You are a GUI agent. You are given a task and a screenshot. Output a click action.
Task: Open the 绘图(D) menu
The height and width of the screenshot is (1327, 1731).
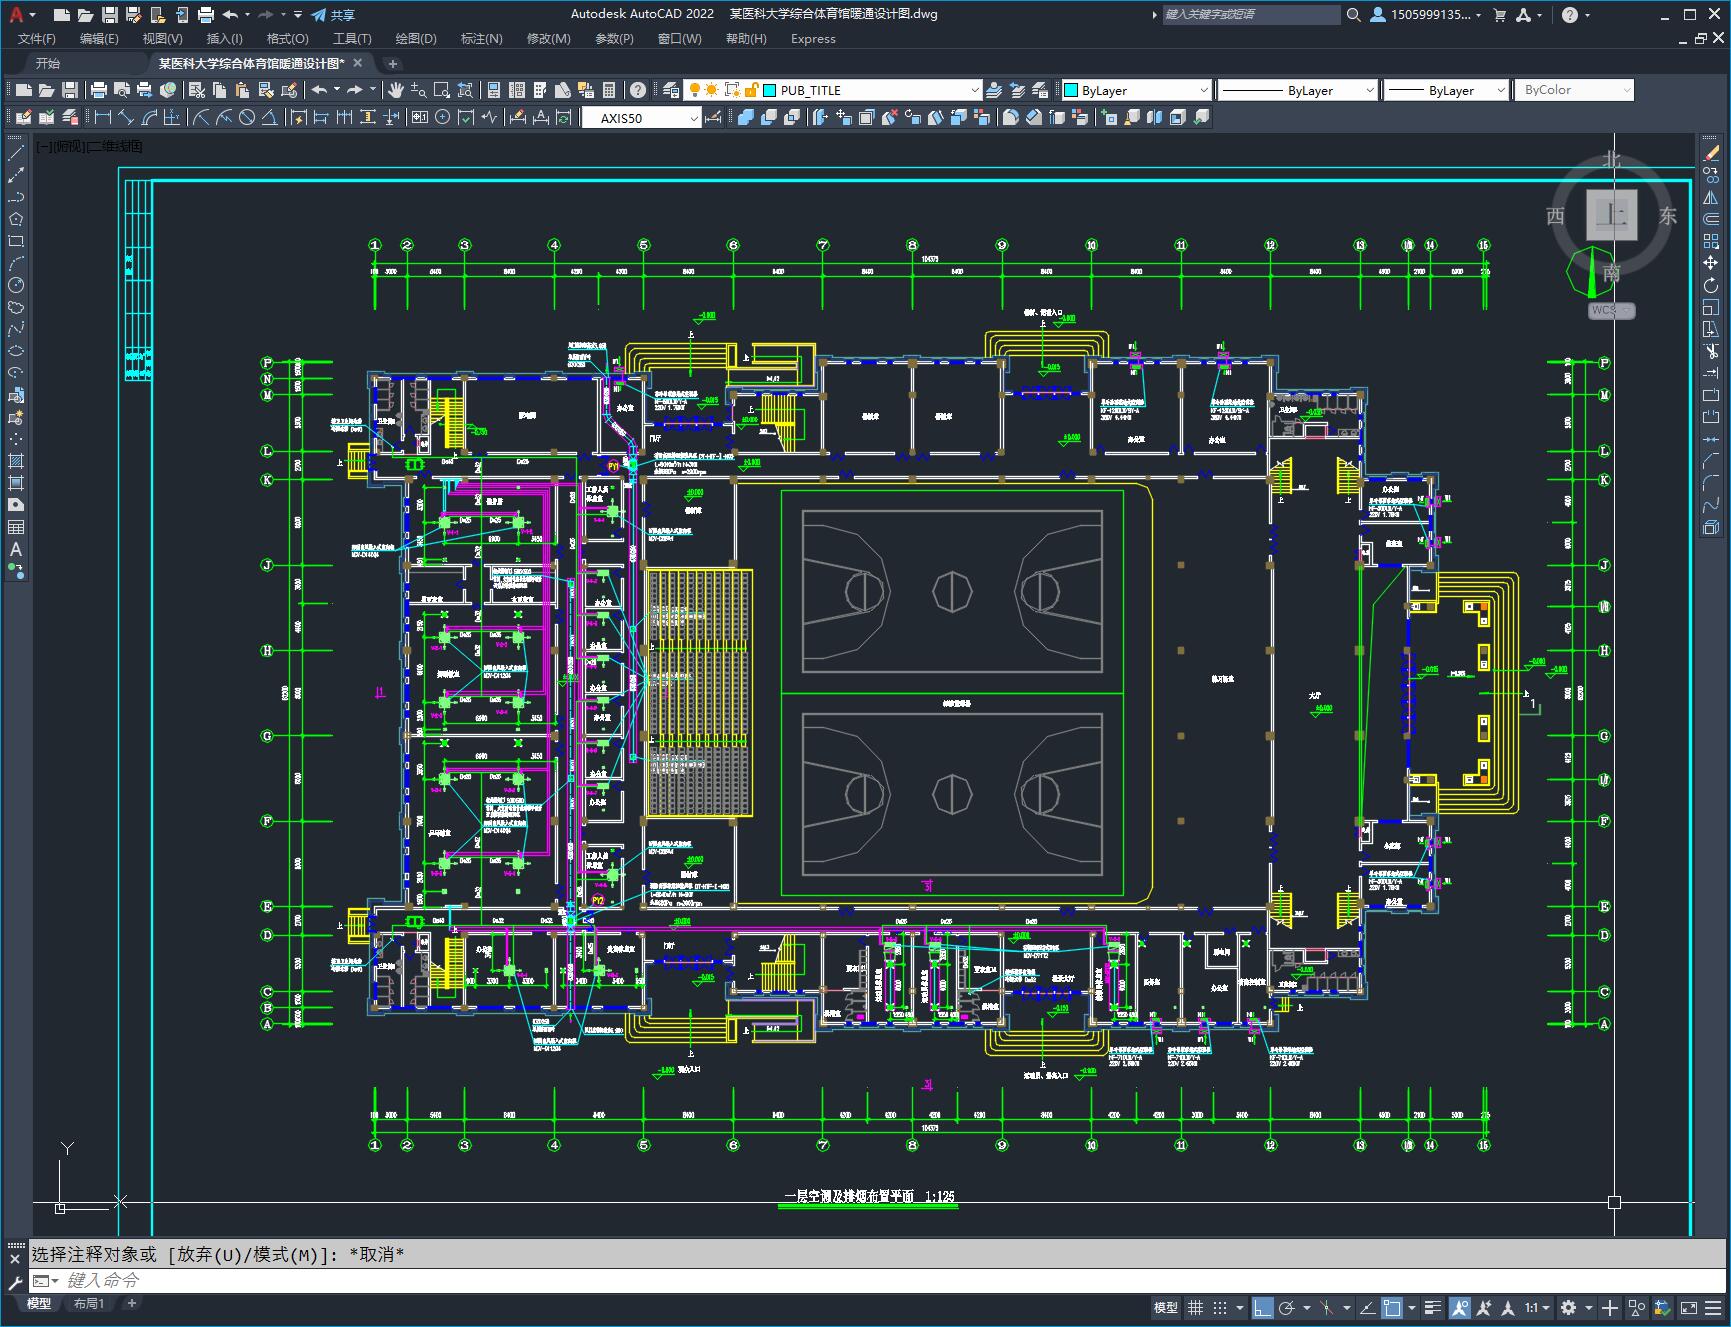click(416, 38)
